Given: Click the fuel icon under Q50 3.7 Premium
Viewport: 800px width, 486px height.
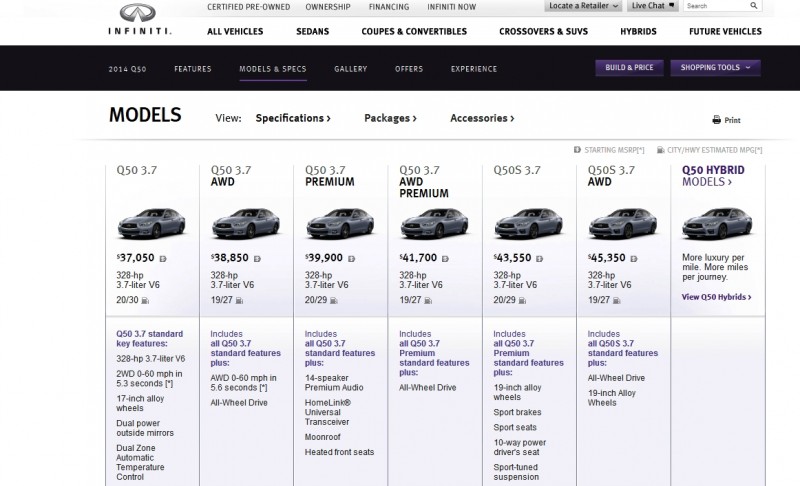Looking at the screenshot, I should point(334,300).
